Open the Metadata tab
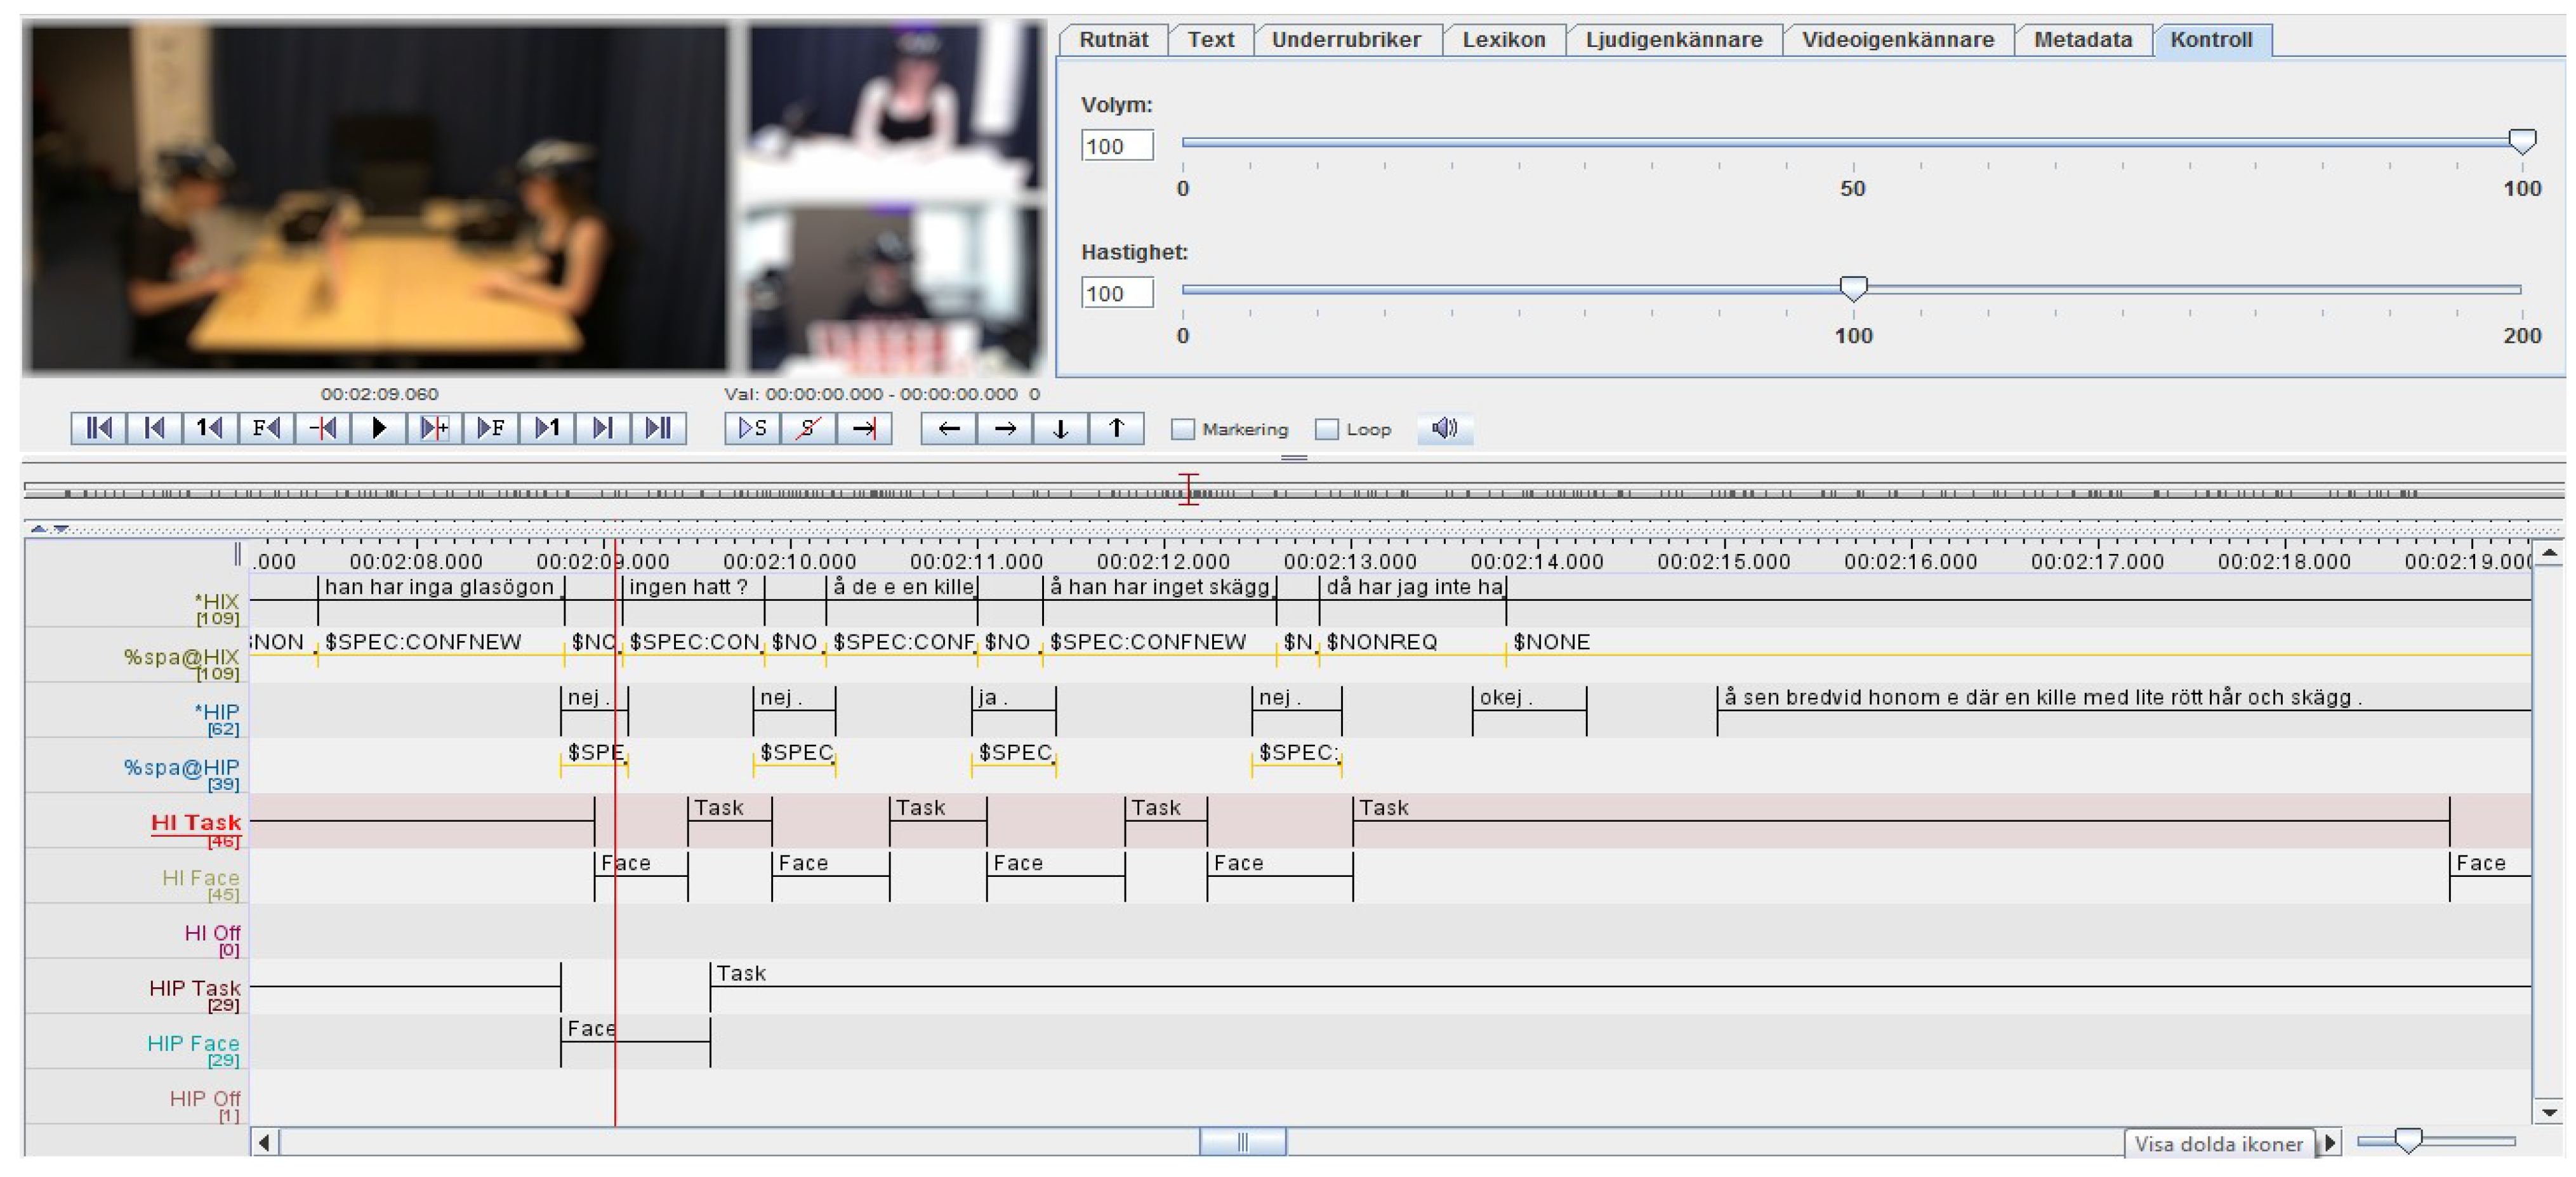The image size is (2576, 1177). click(x=2082, y=40)
